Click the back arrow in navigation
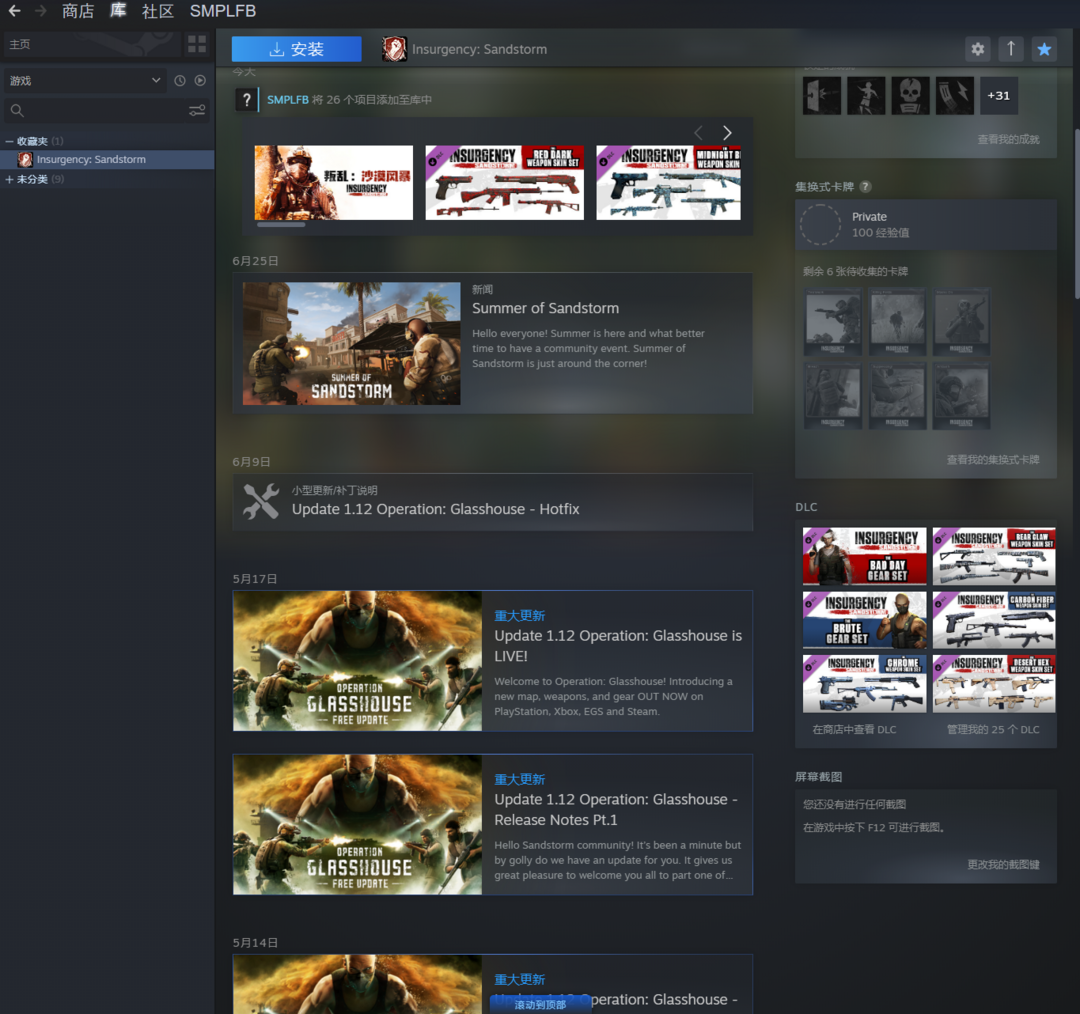 tap(14, 11)
